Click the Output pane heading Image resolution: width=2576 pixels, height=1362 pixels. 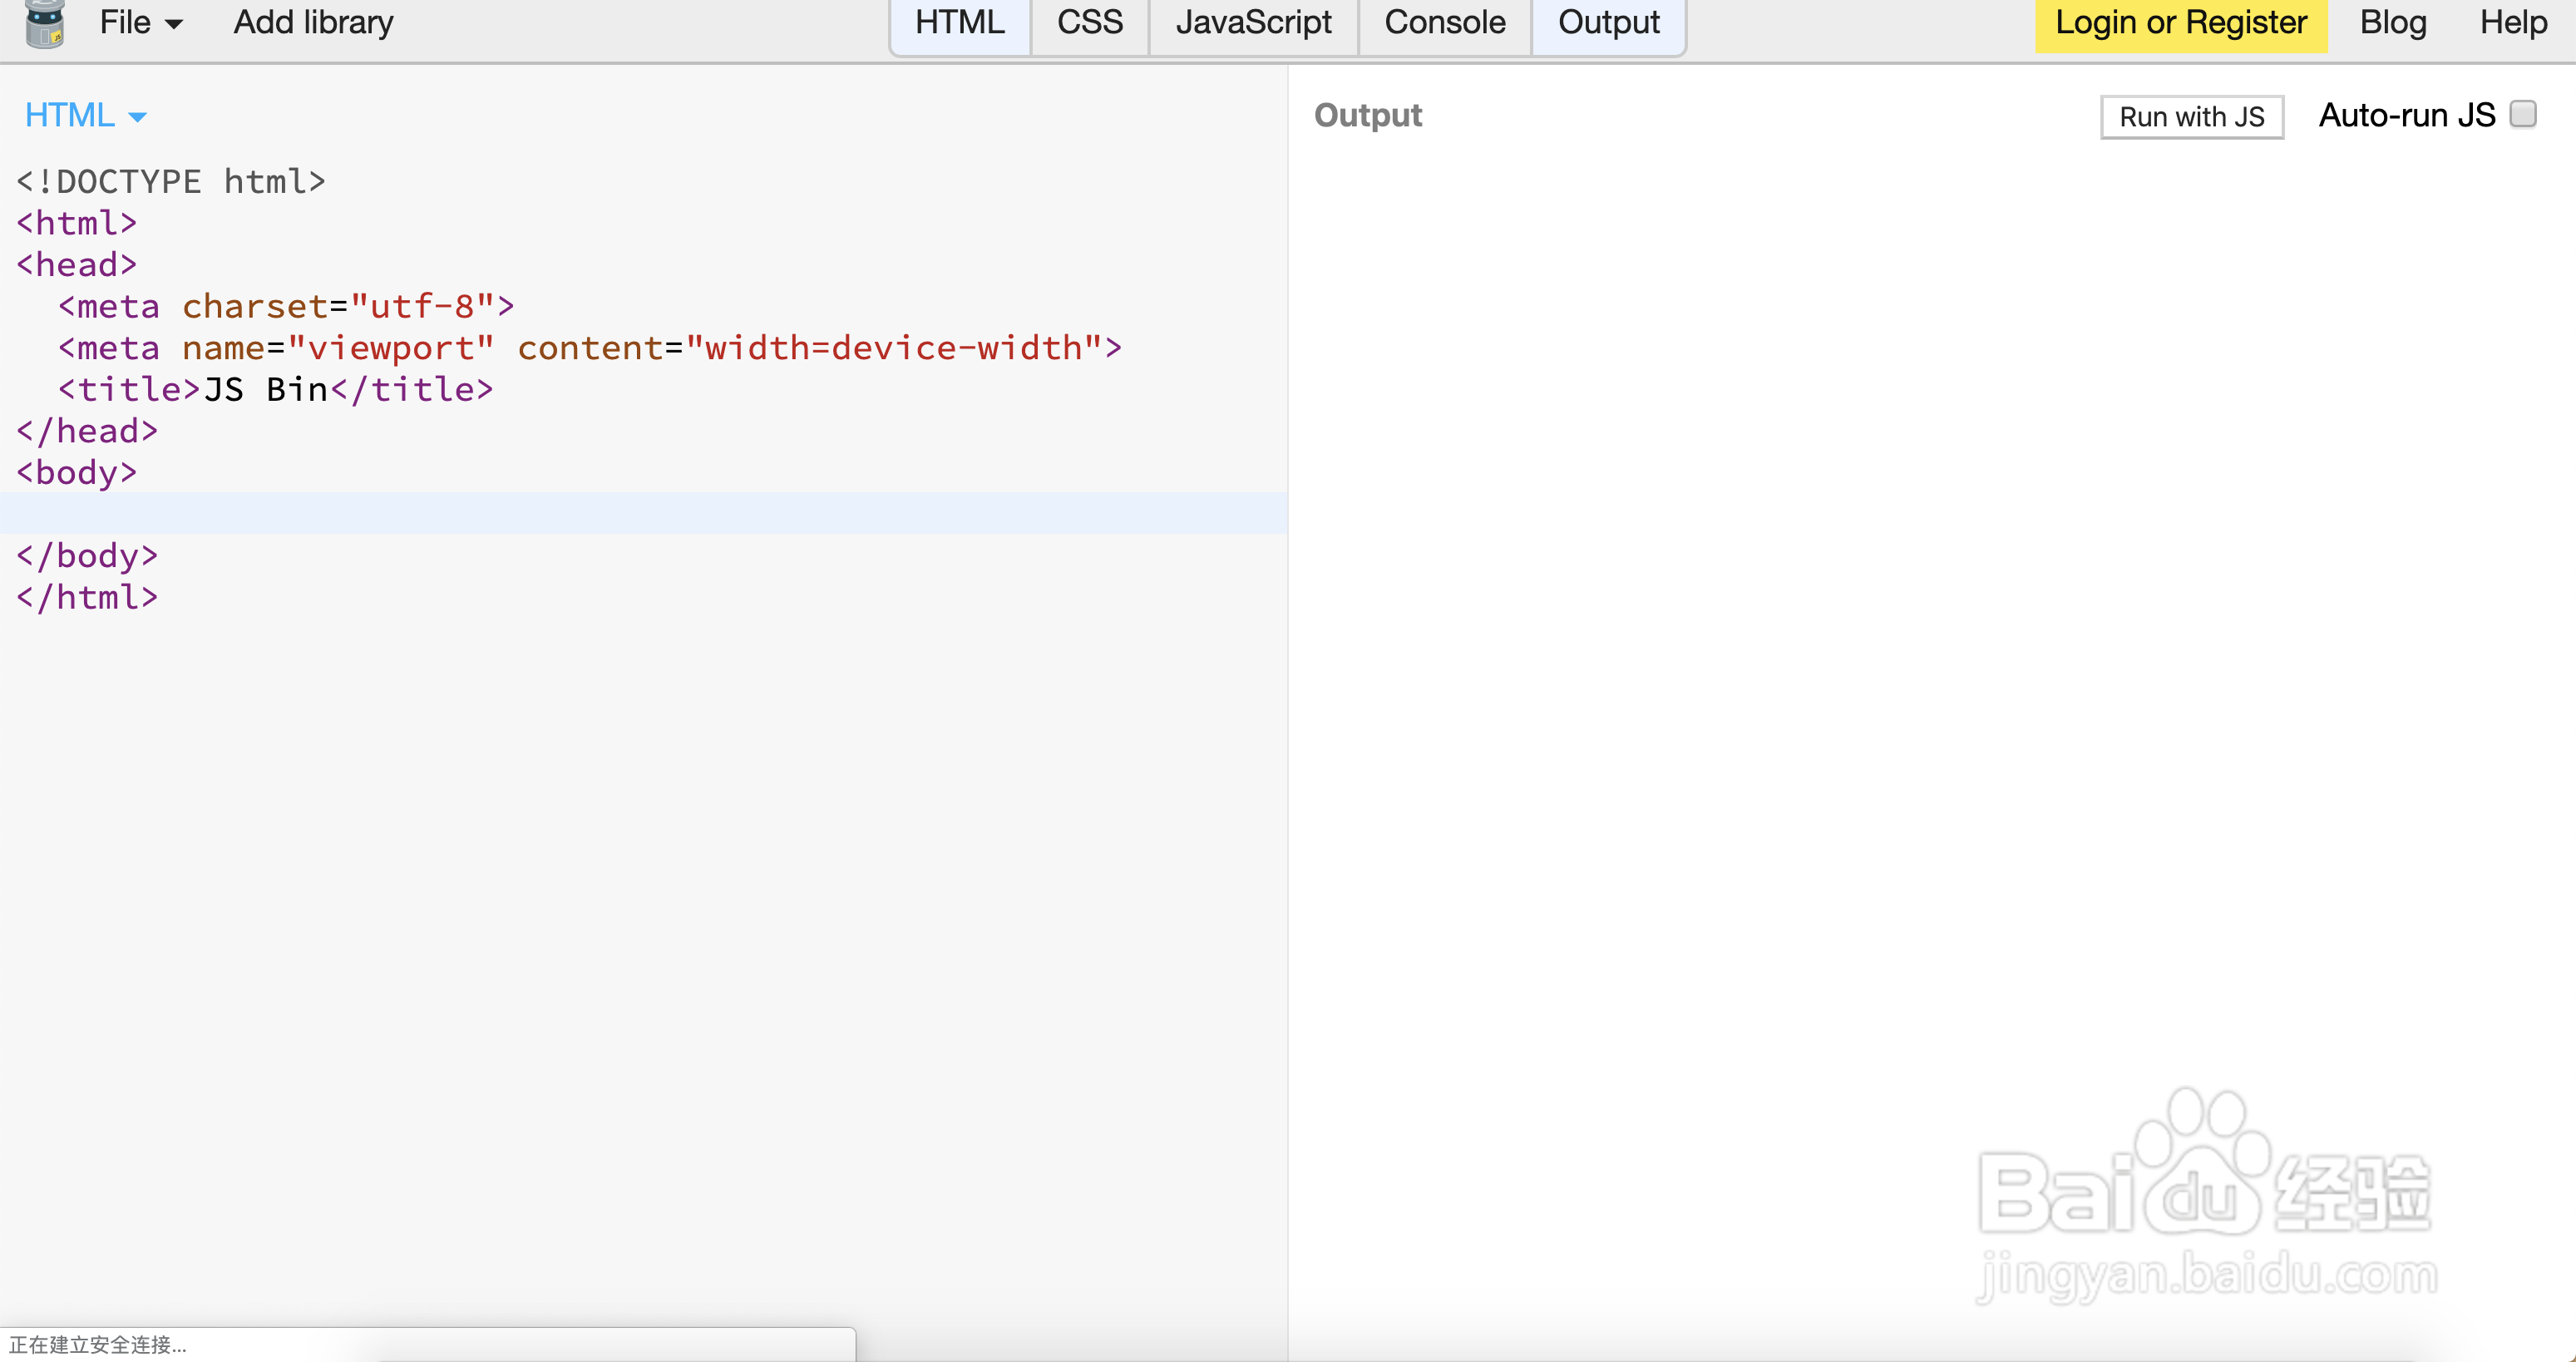[x=1368, y=115]
